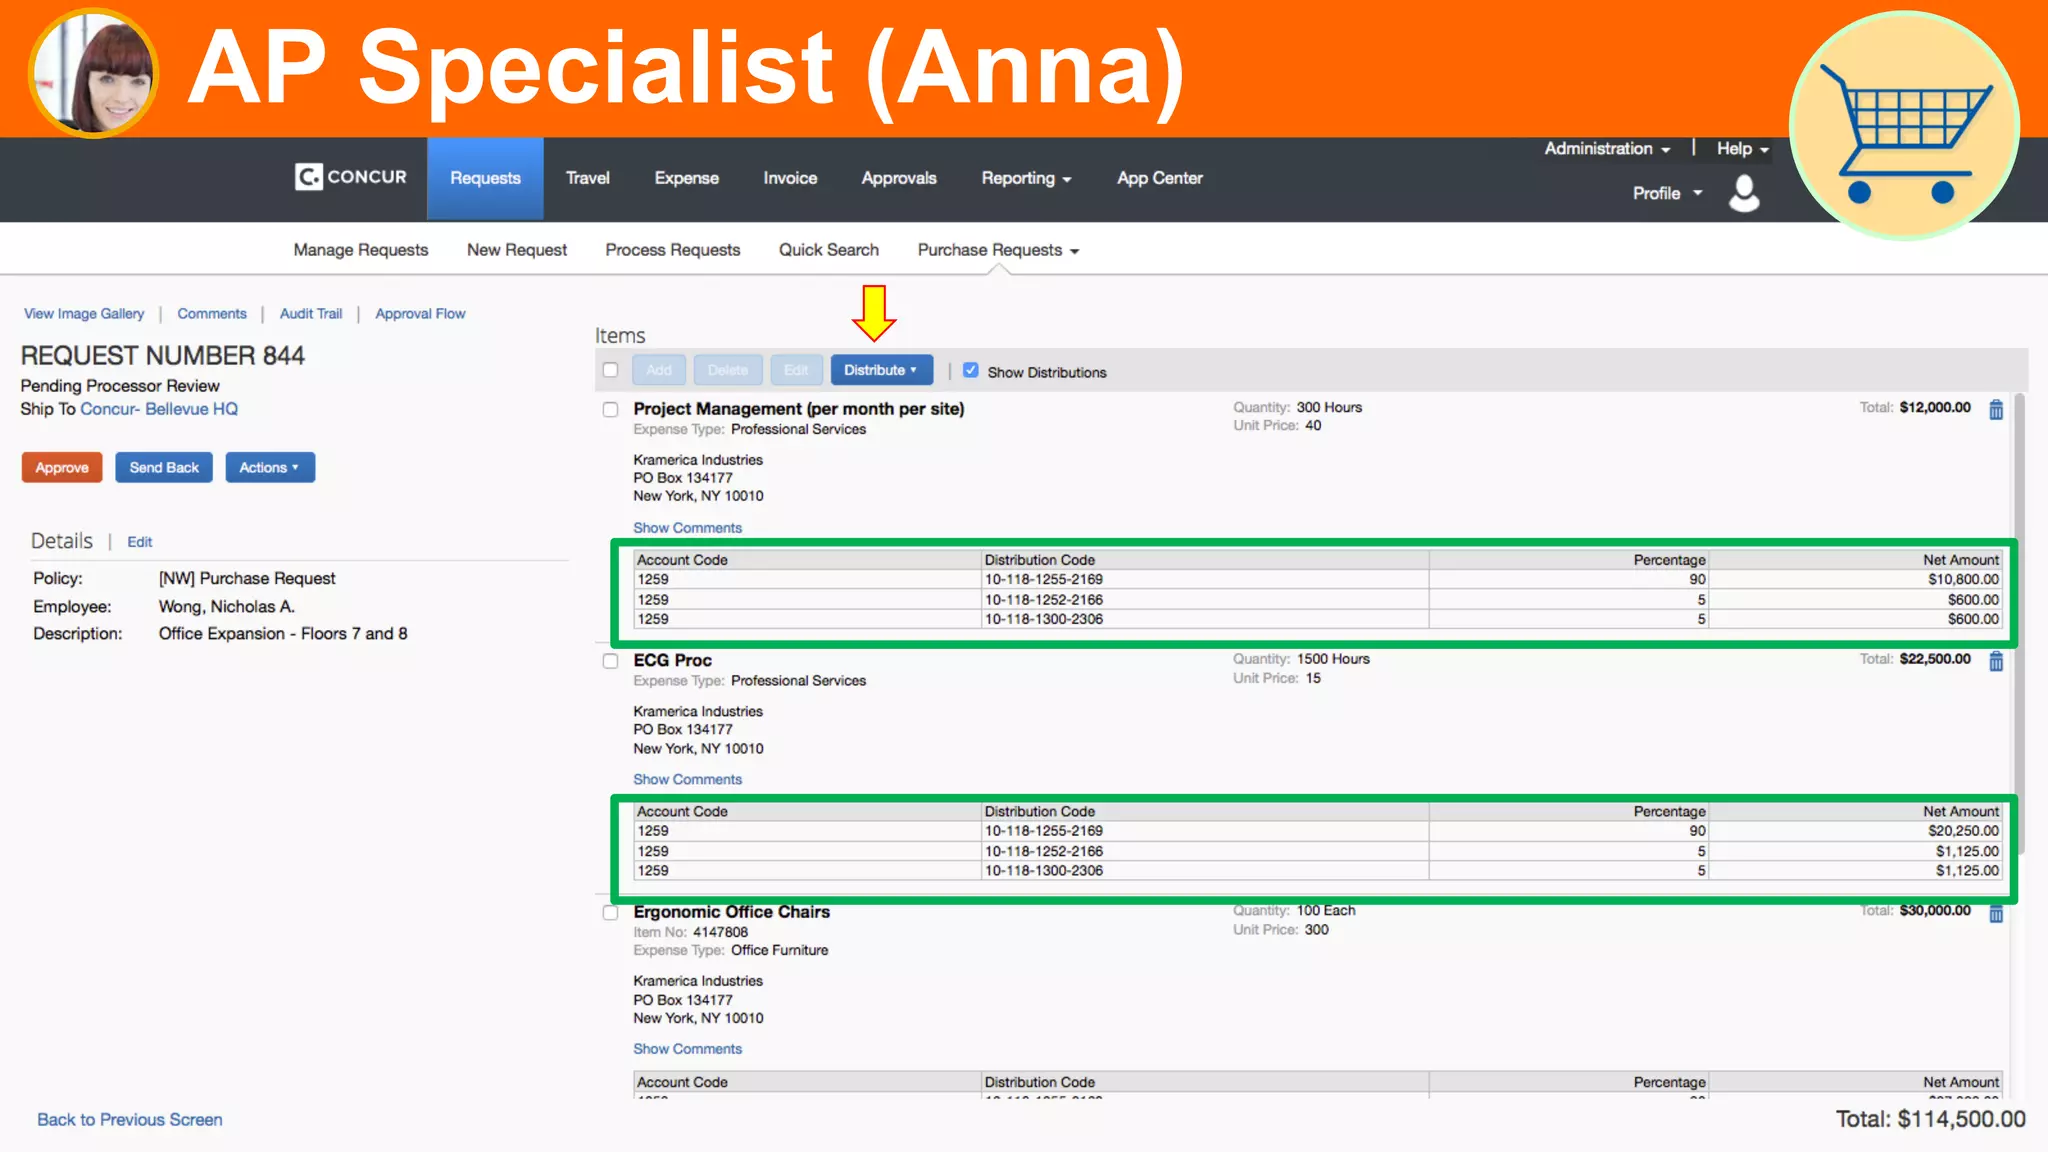The width and height of the screenshot is (2048, 1152).
Task: Open the user profile avatar icon
Action: pos(1744,193)
